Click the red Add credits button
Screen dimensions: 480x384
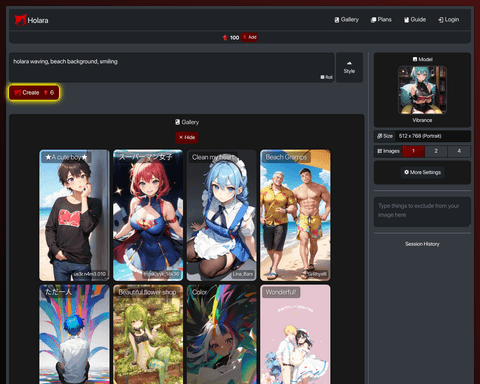point(250,37)
